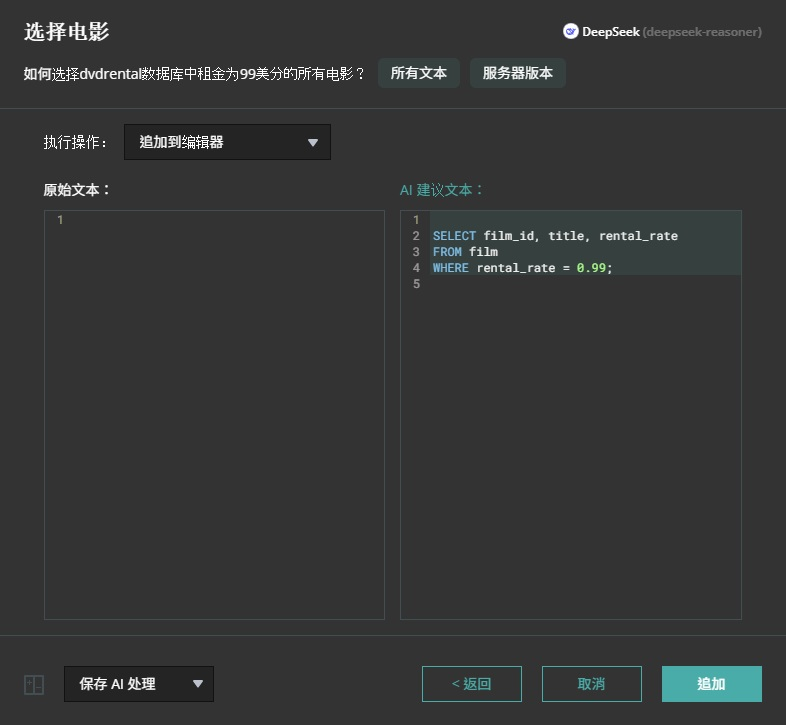Confirm with the 追加 button

coord(711,684)
